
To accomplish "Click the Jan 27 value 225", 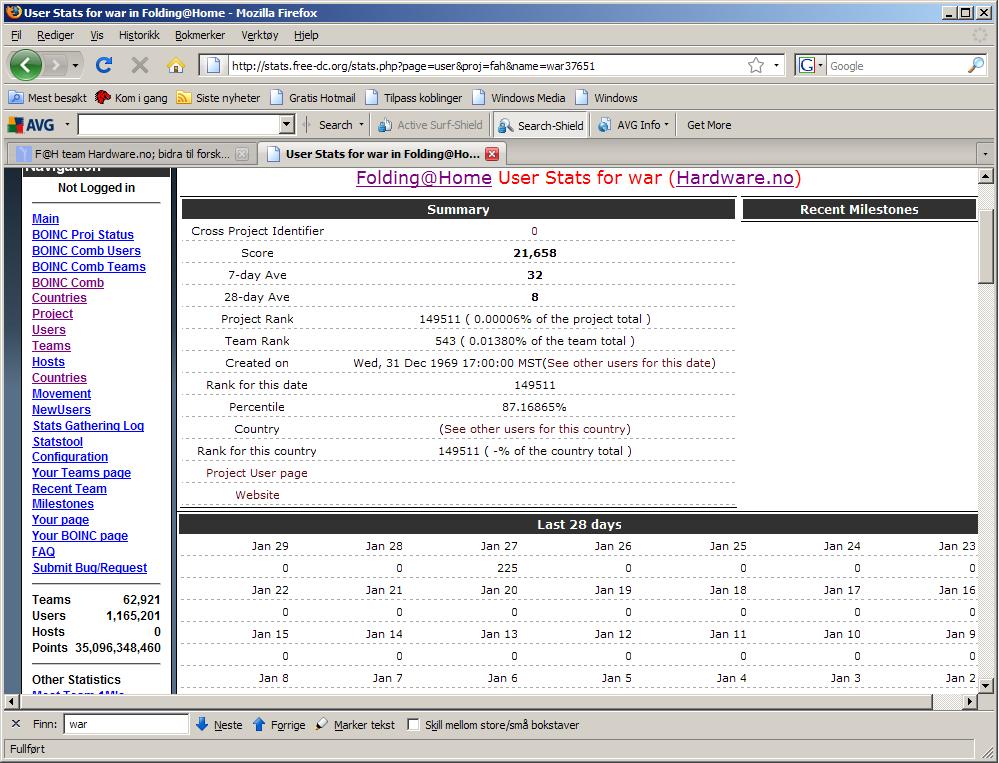I will [507, 567].
